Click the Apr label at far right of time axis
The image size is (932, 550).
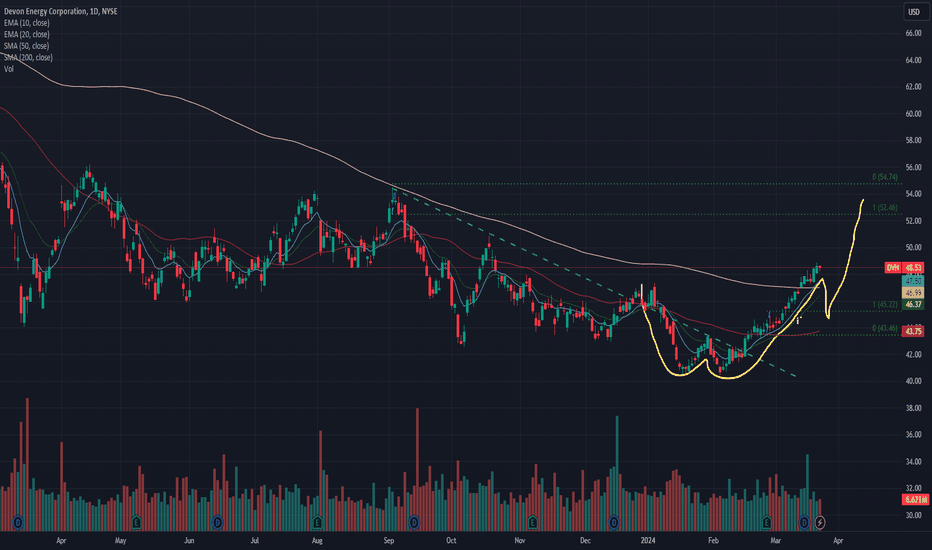pyautogui.click(x=838, y=540)
